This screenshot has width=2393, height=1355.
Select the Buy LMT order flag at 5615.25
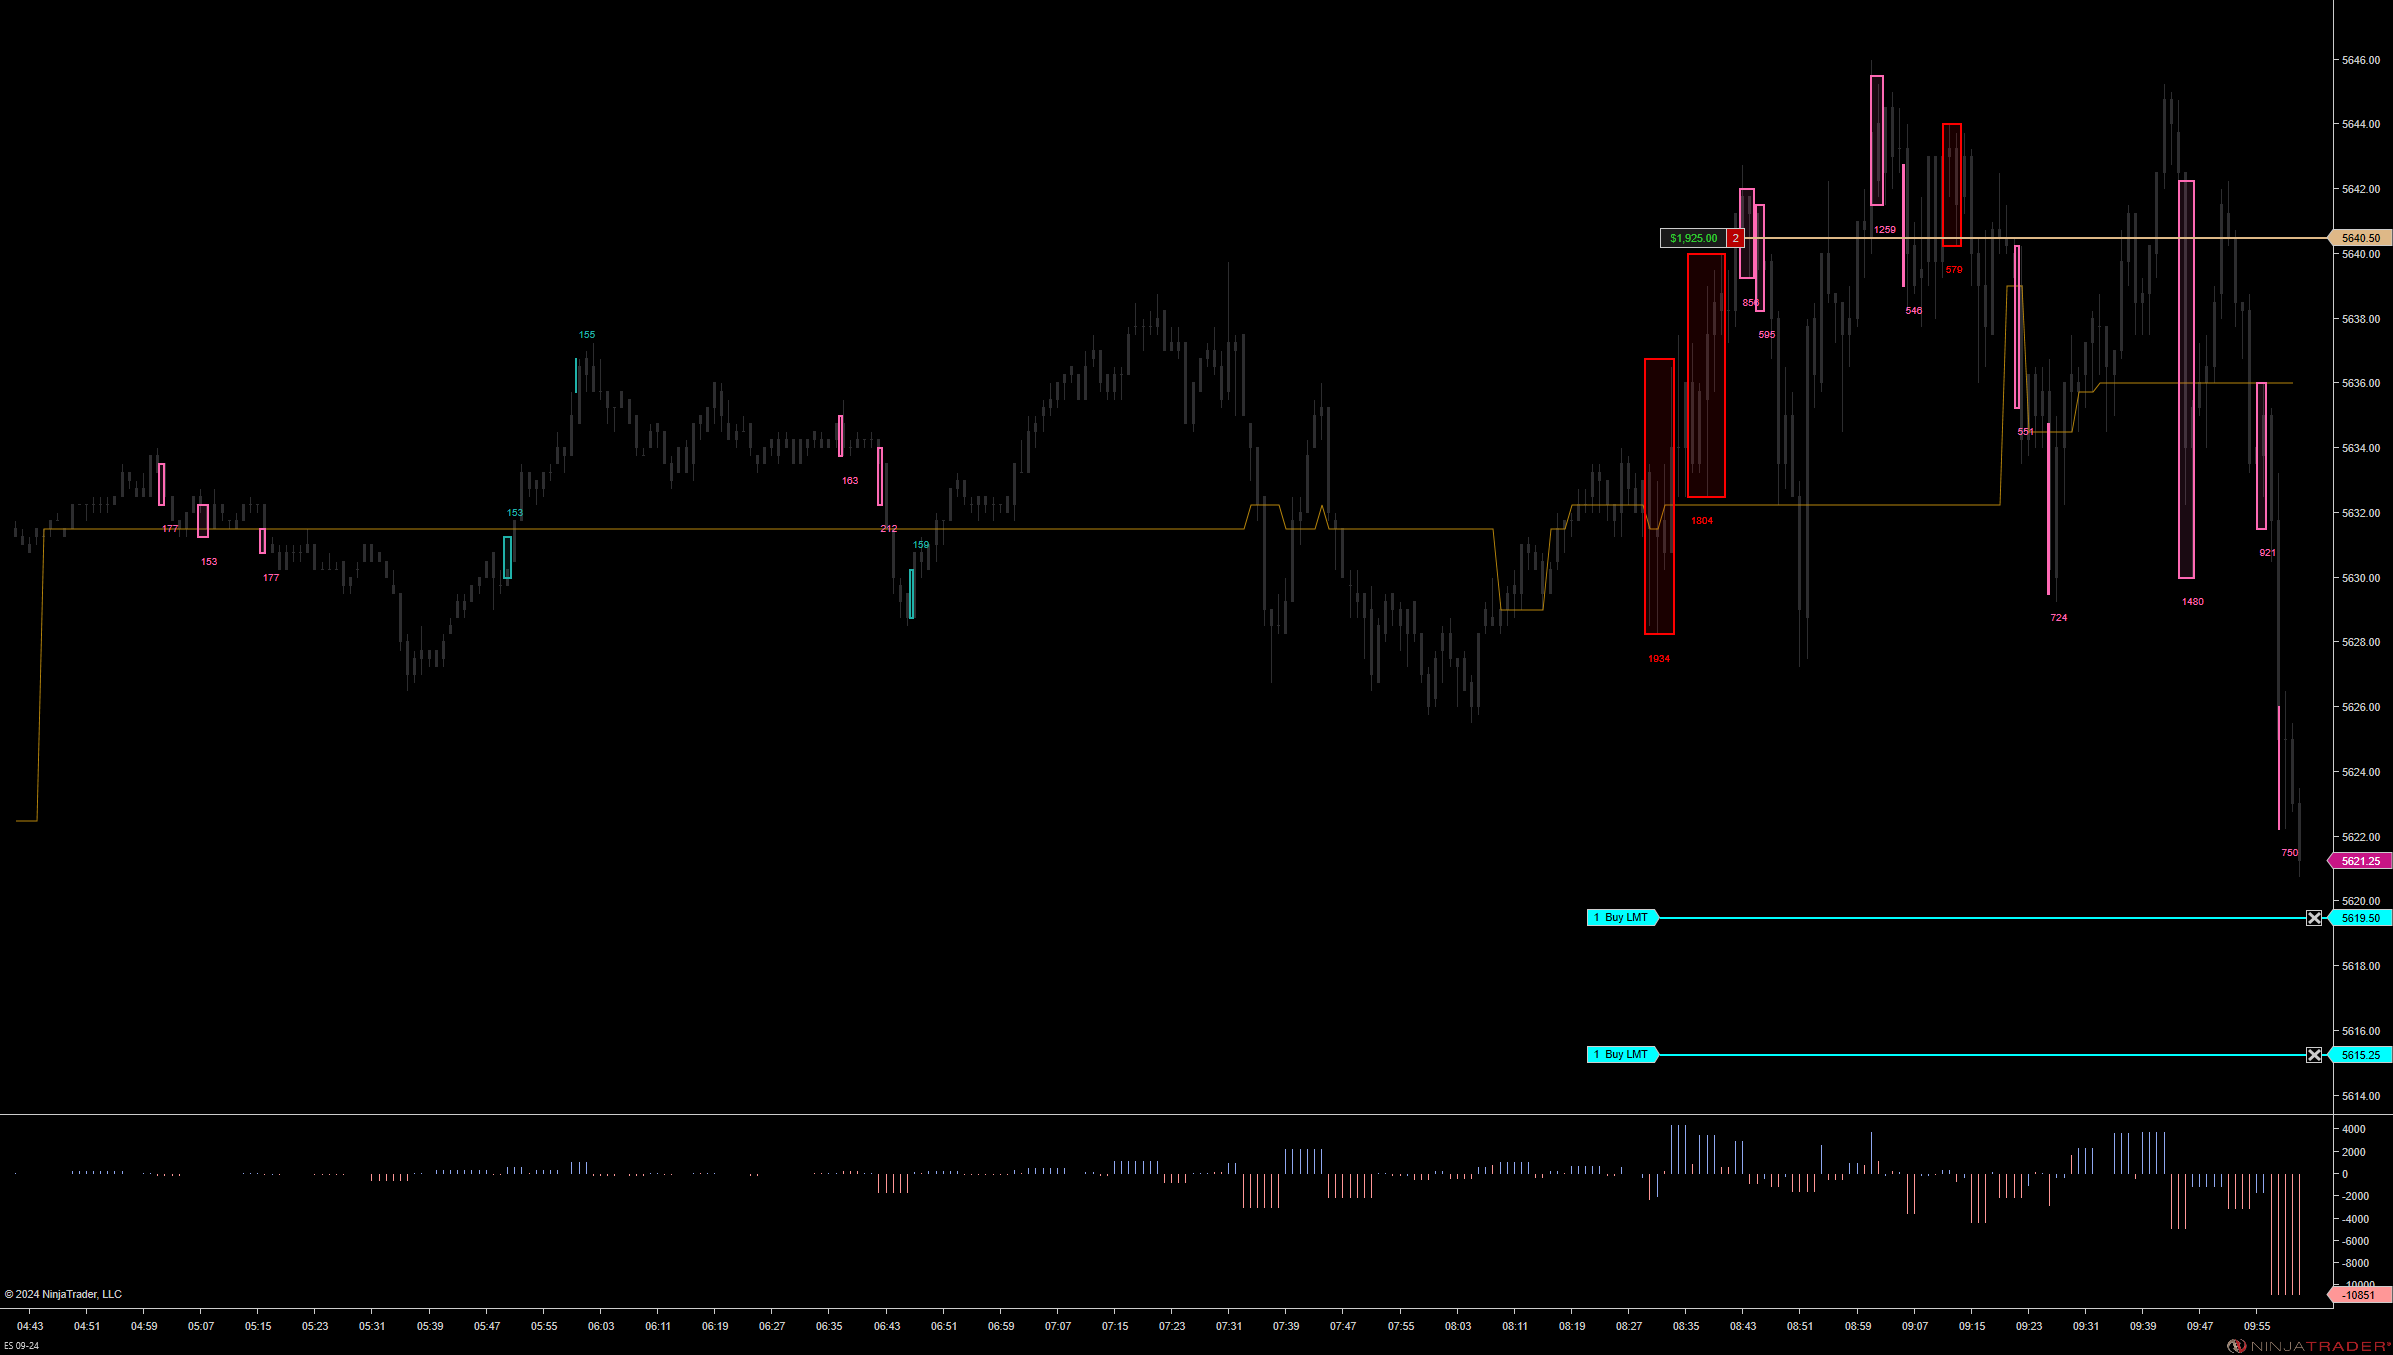[1621, 1055]
